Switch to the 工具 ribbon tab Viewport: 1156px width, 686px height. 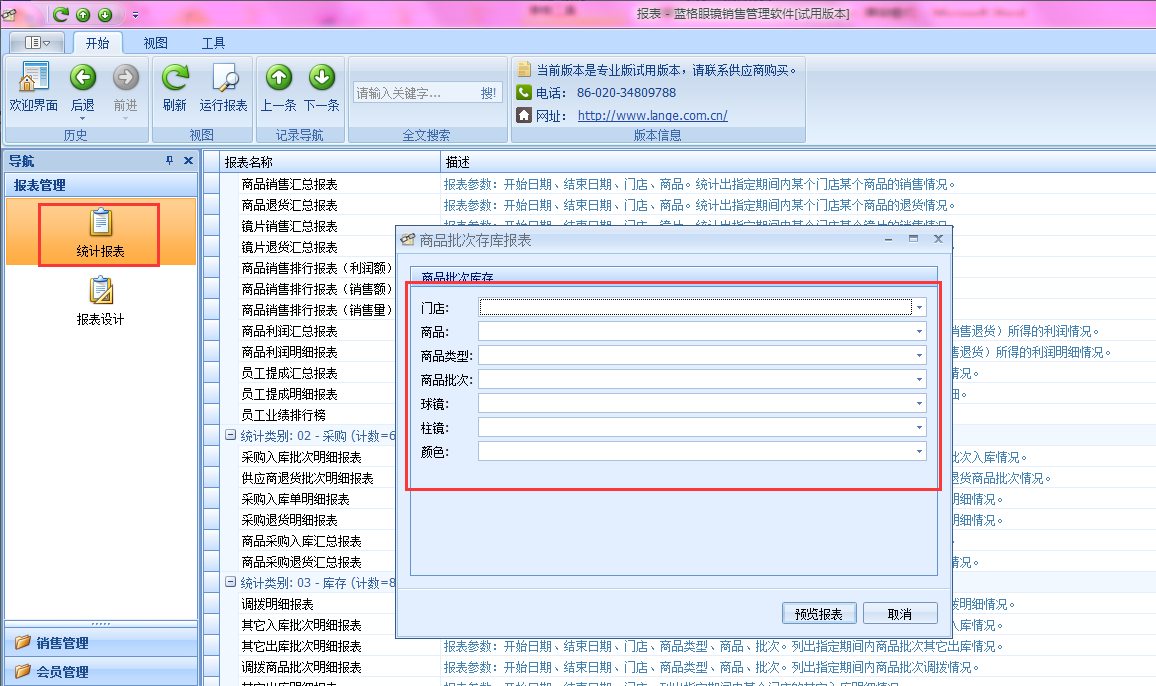point(213,43)
